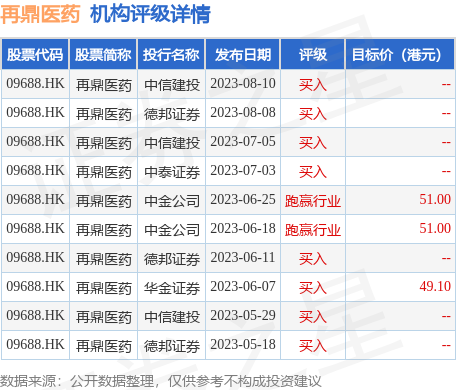Viewport: 456px width, 390px height.
Task: Click date cell 2023-08-10
Action: 243,83
